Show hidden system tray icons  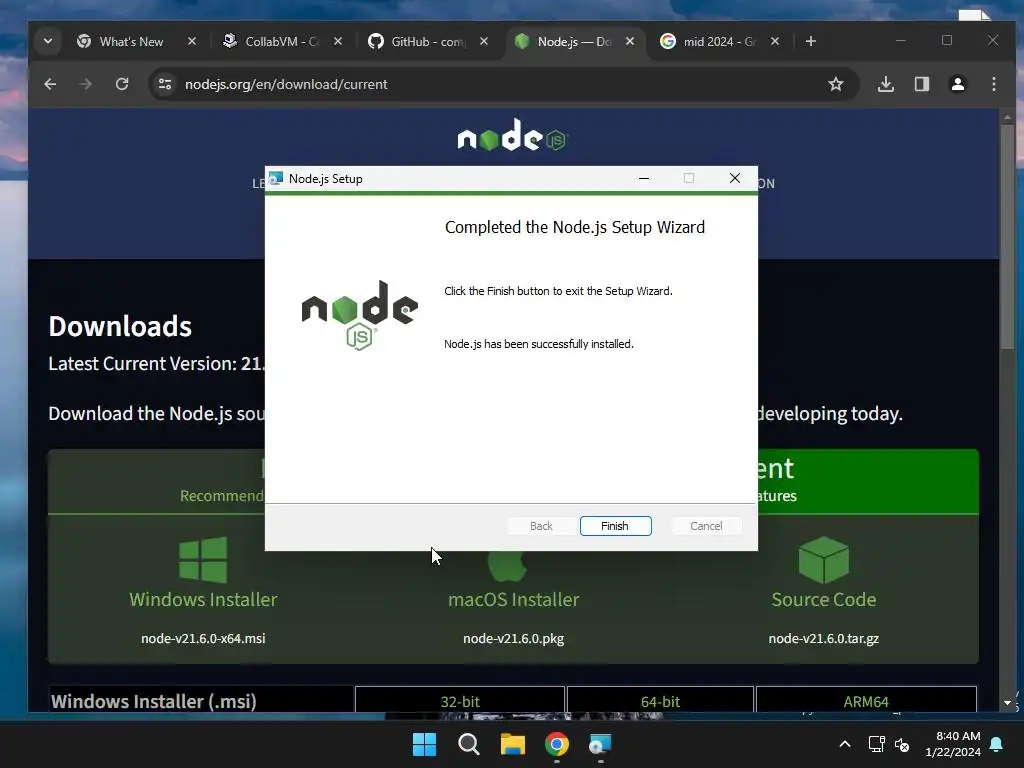pyautogui.click(x=844, y=744)
